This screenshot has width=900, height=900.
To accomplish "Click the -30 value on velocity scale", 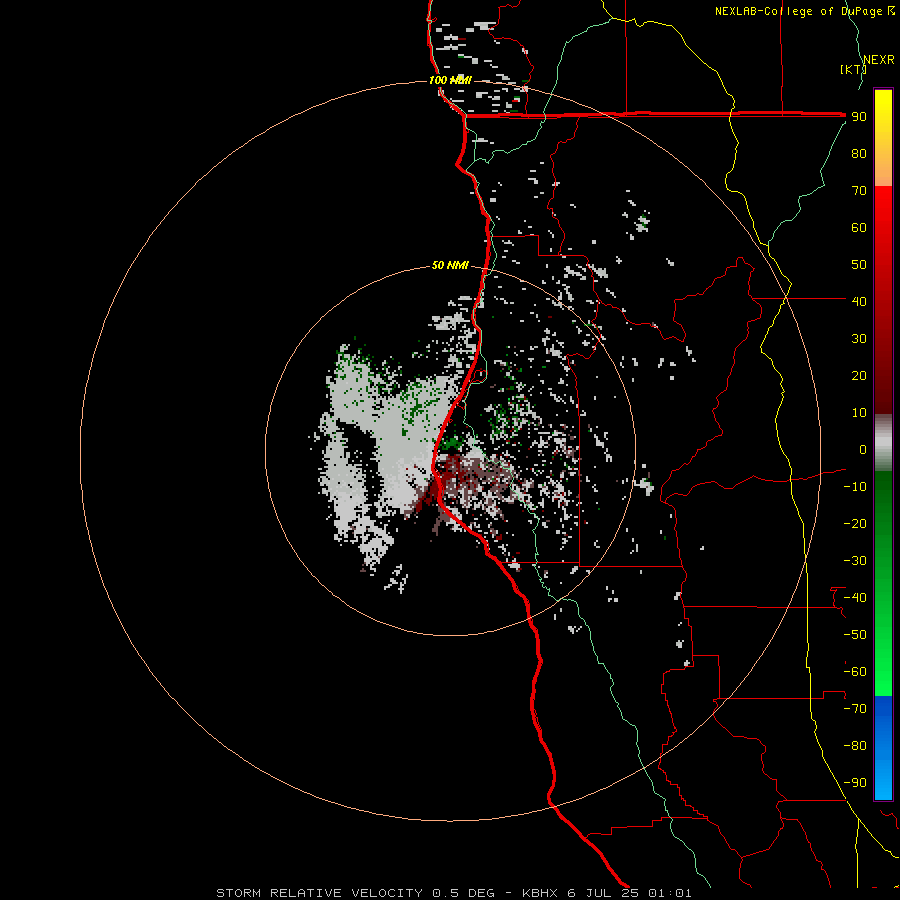I will [855, 561].
